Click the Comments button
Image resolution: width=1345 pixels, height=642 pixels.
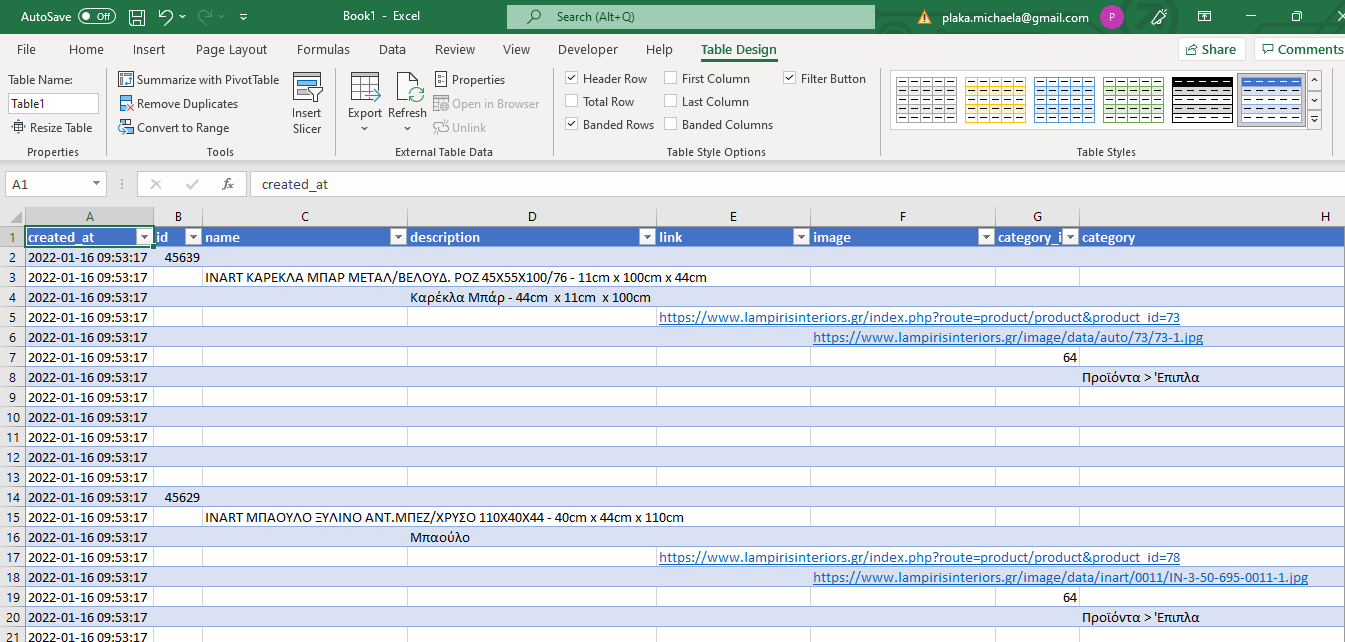coord(1300,50)
